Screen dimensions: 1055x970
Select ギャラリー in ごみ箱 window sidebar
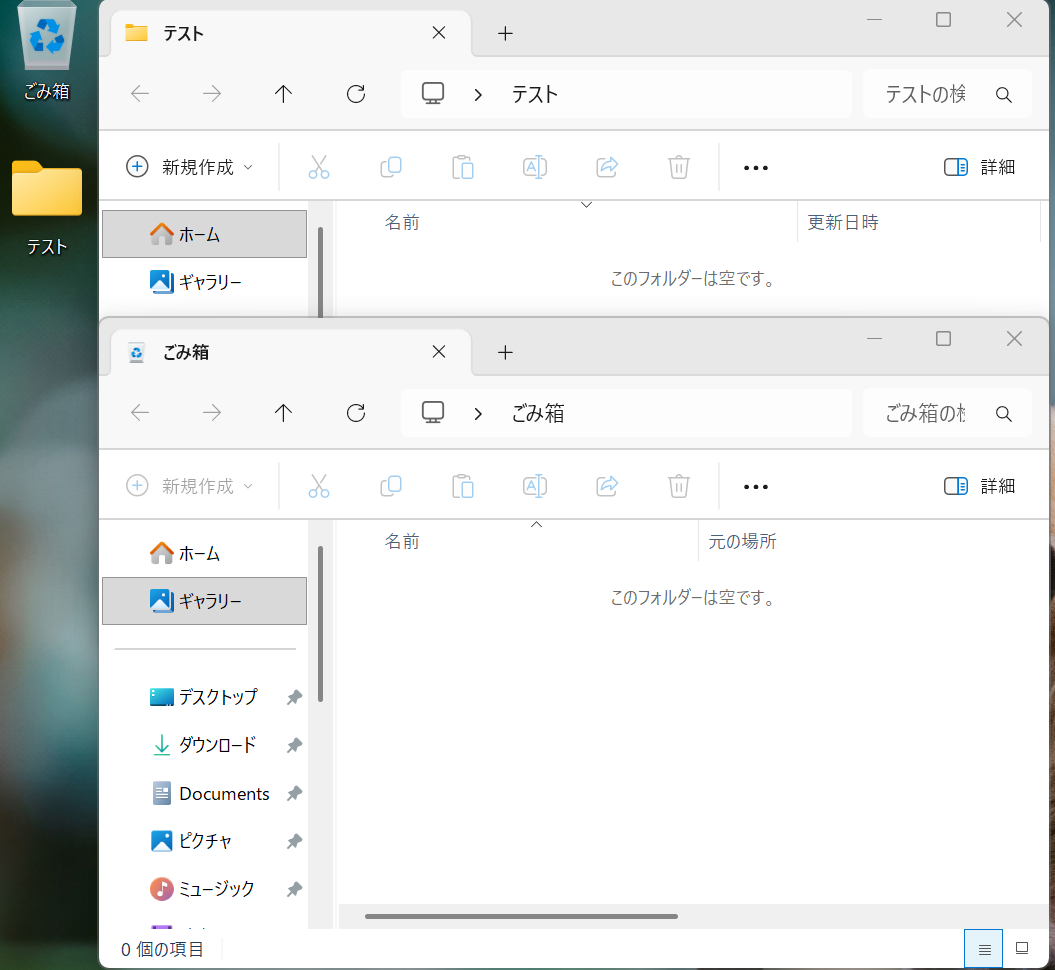pos(205,601)
